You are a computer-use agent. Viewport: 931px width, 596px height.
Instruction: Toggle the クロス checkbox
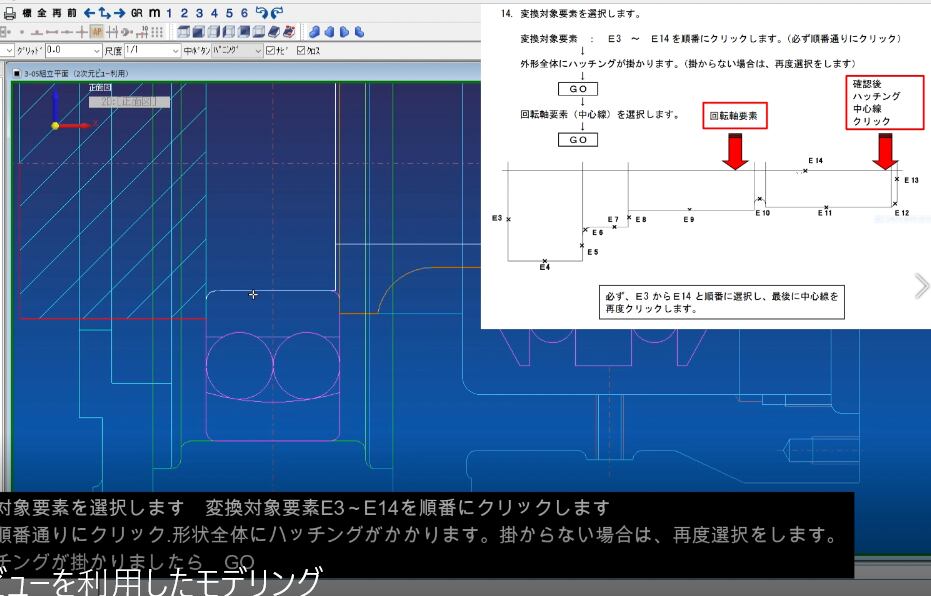click(302, 50)
